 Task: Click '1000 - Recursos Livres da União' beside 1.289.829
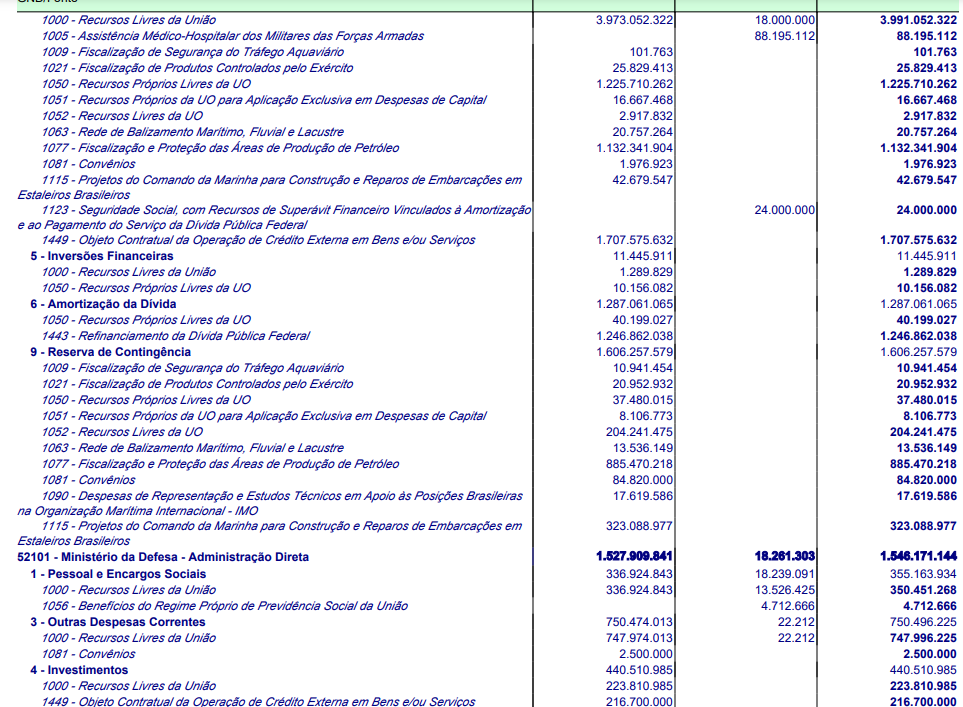click(129, 272)
